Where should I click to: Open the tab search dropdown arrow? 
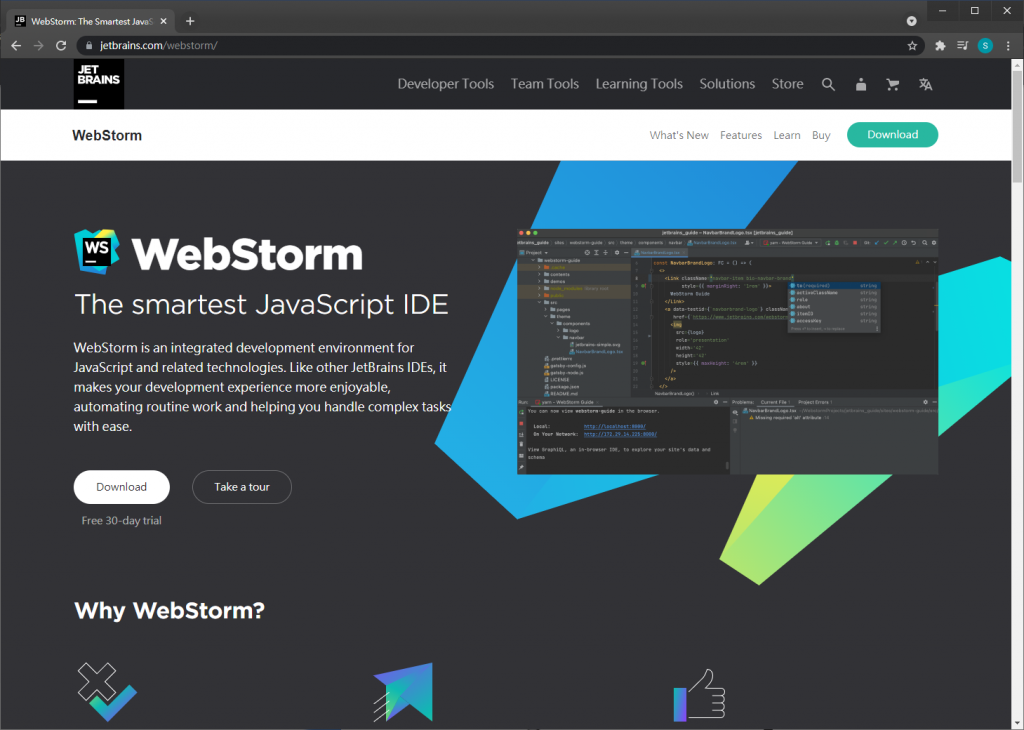coord(912,22)
